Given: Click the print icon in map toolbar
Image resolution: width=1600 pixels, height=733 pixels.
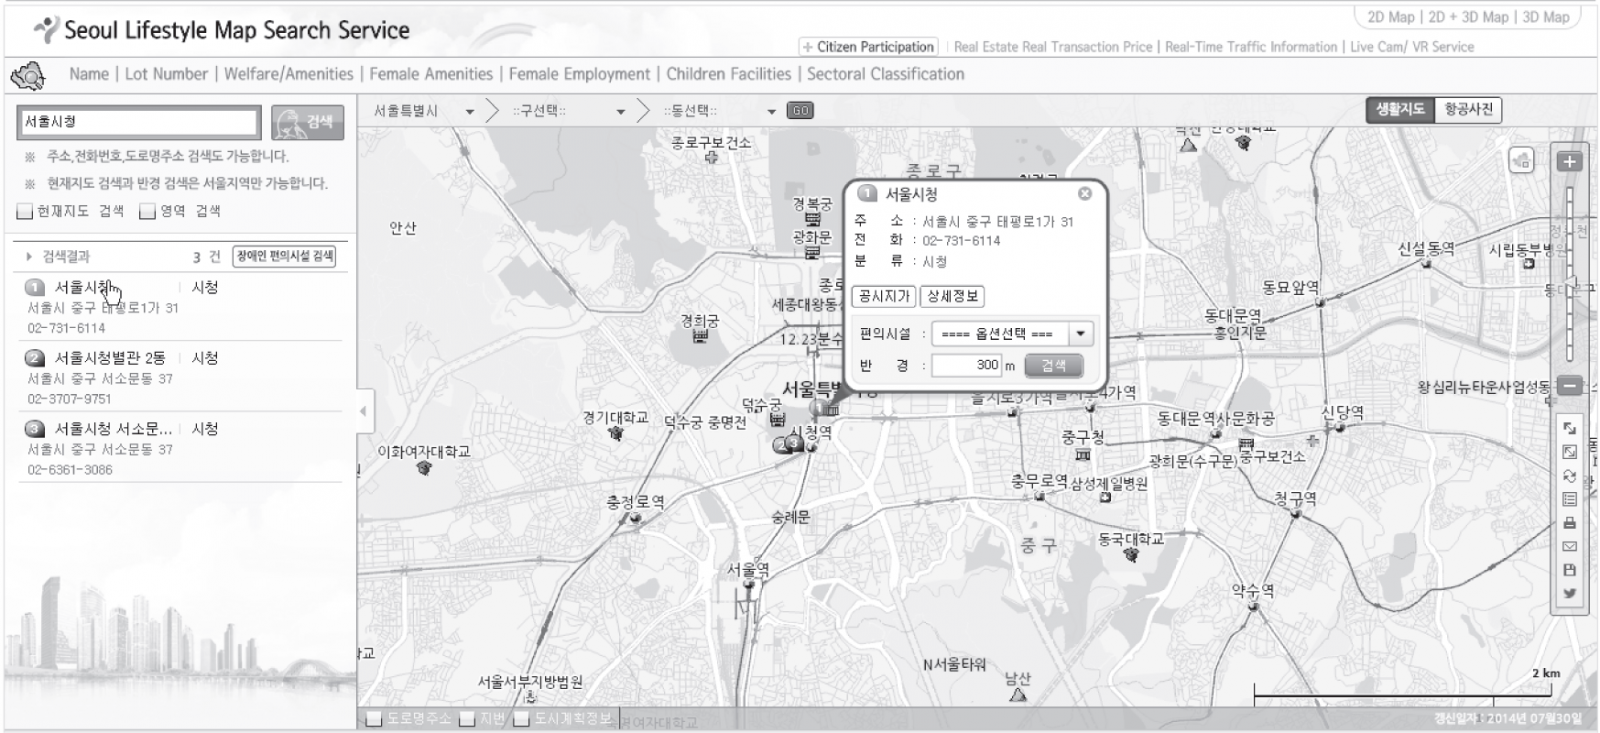Looking at the screenshot, I should pos(1569,523).
